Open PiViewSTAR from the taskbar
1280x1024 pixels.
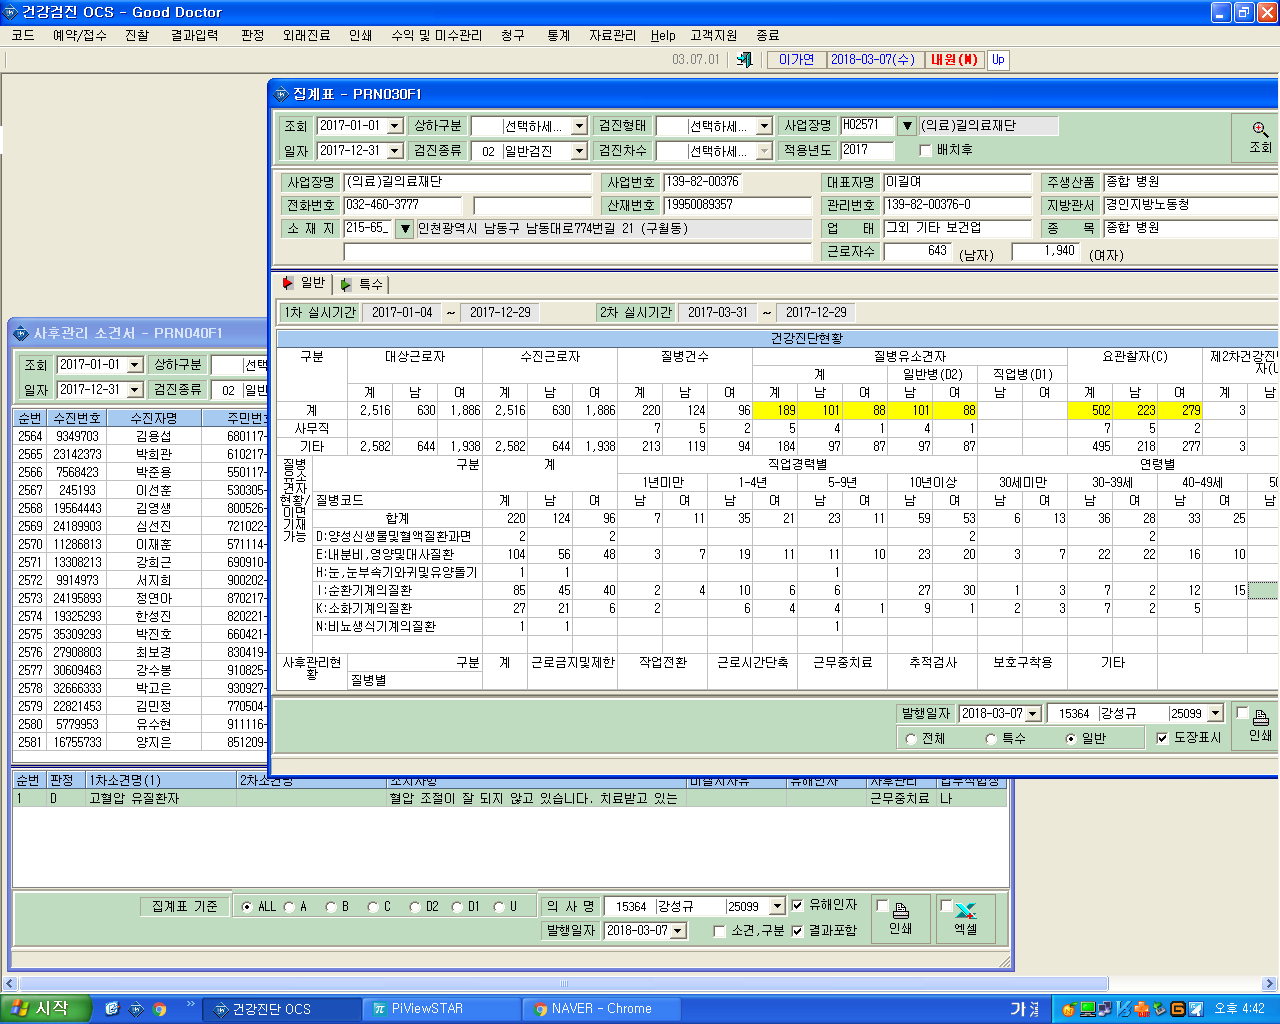(x=442, y=1009)
